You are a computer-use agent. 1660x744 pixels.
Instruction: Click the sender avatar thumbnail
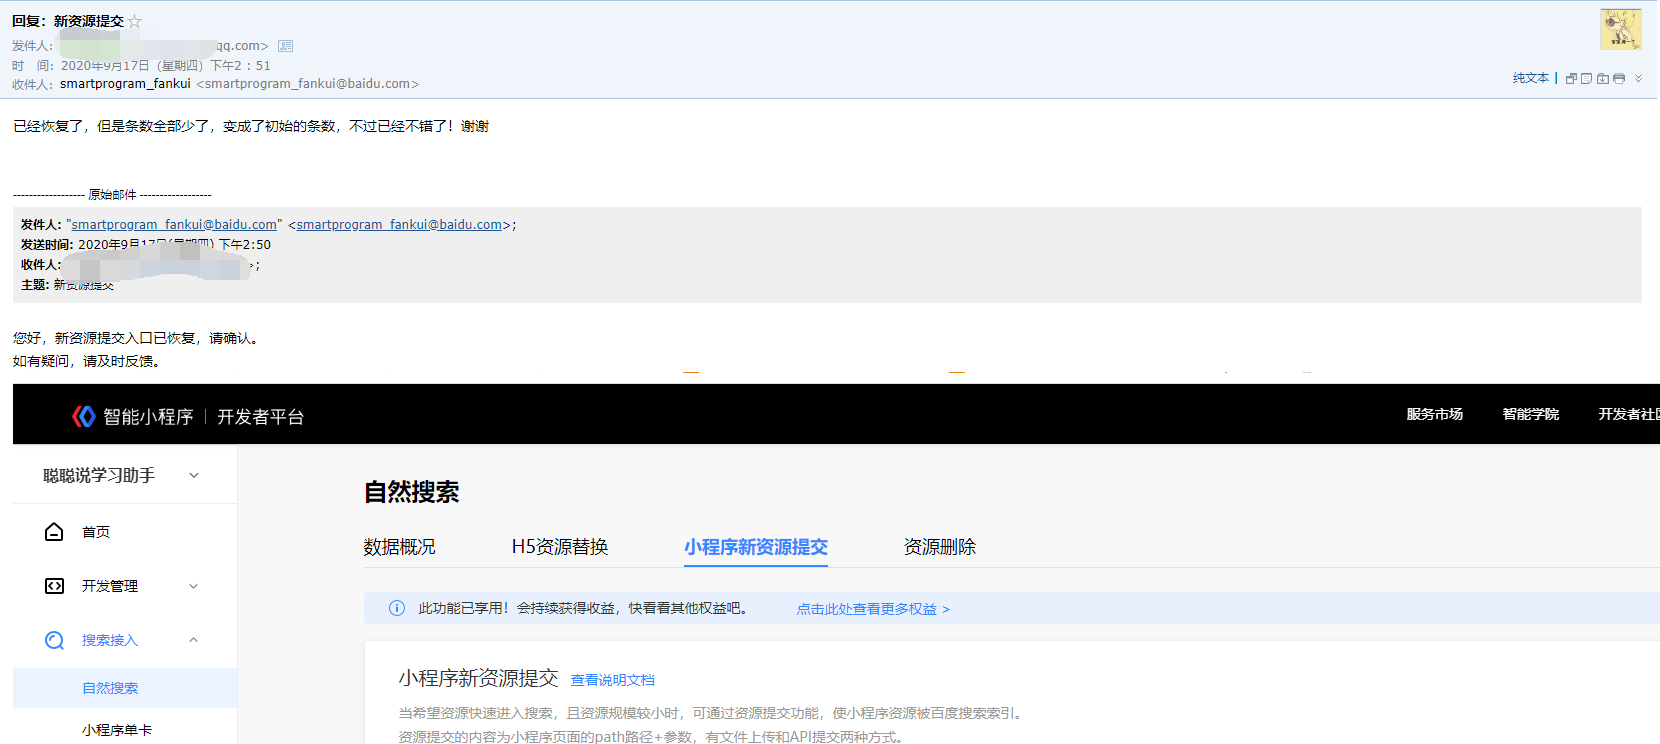pos(1620,29)
